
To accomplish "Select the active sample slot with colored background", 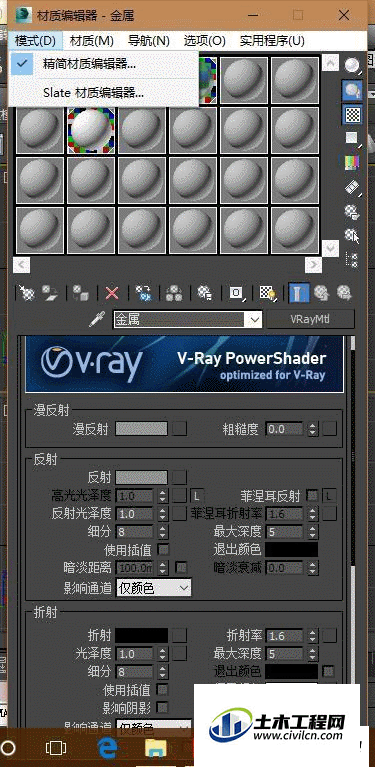I will pos(91,130).
